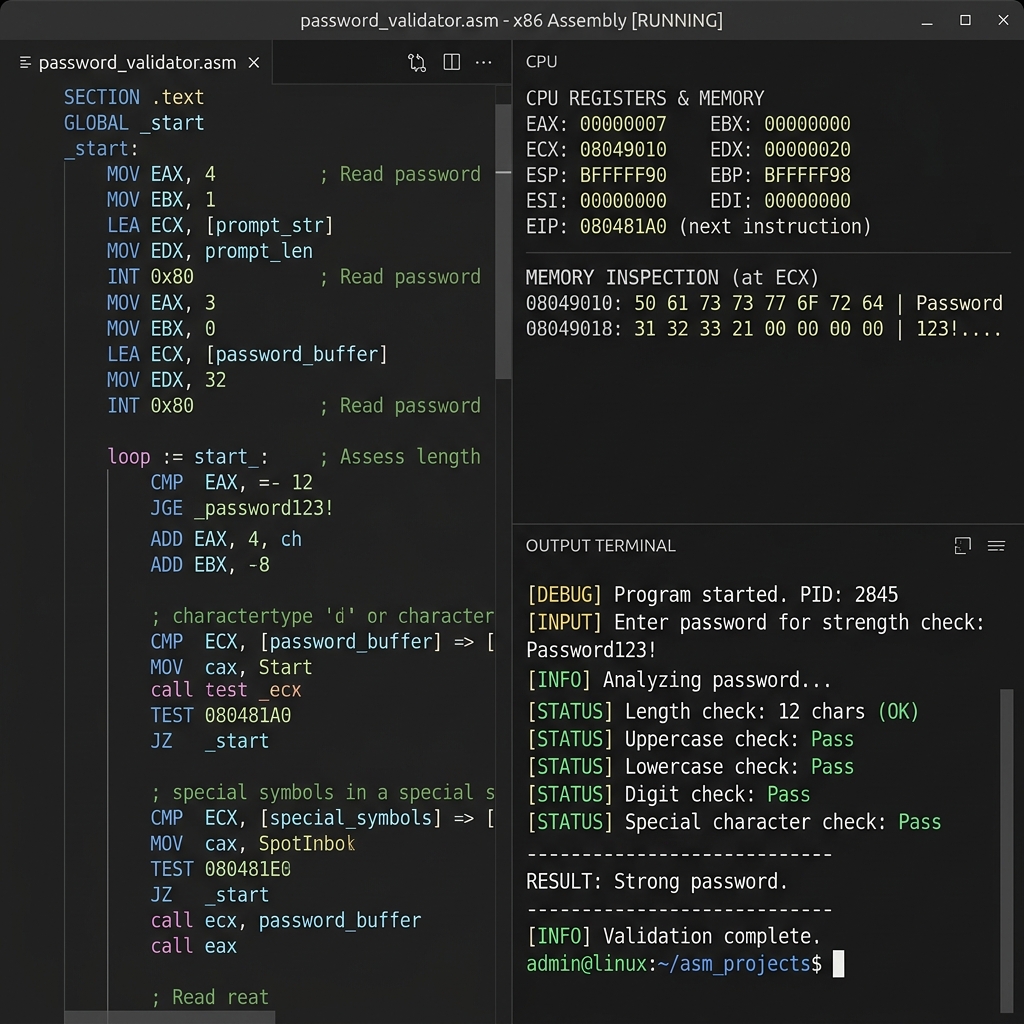The width and height of the screenshot is (1024, 1024).
Task: Click the '[DEBUG] Program started' terminal line
Action: pyautogui.click(x=712, y=595)
